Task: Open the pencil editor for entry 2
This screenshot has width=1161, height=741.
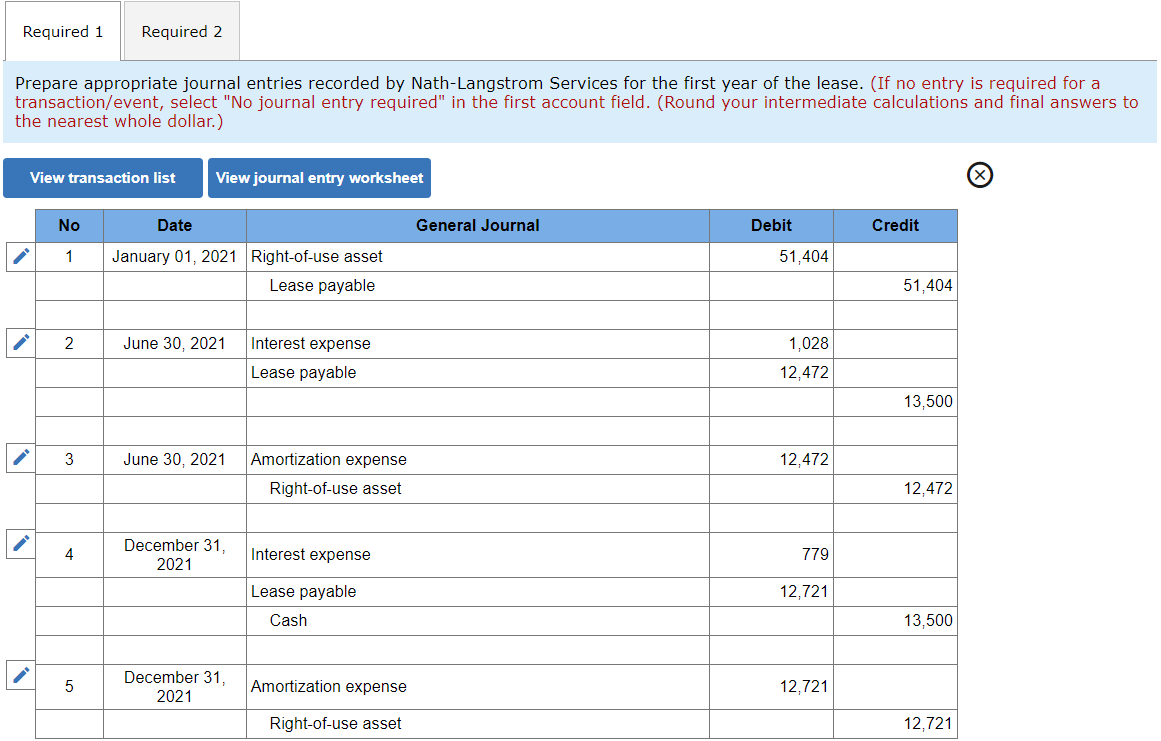Action: coord(20,342)
